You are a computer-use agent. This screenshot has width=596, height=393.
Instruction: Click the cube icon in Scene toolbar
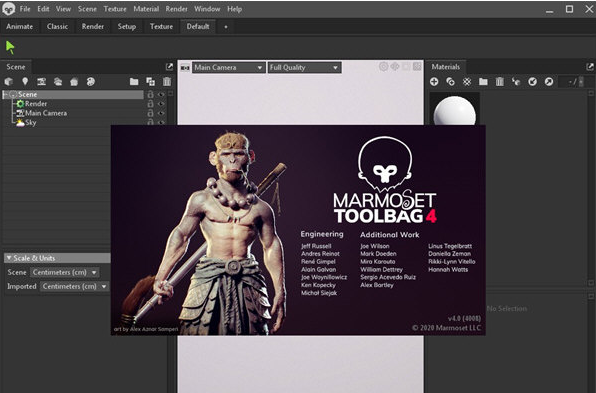(x=8, y=81)
